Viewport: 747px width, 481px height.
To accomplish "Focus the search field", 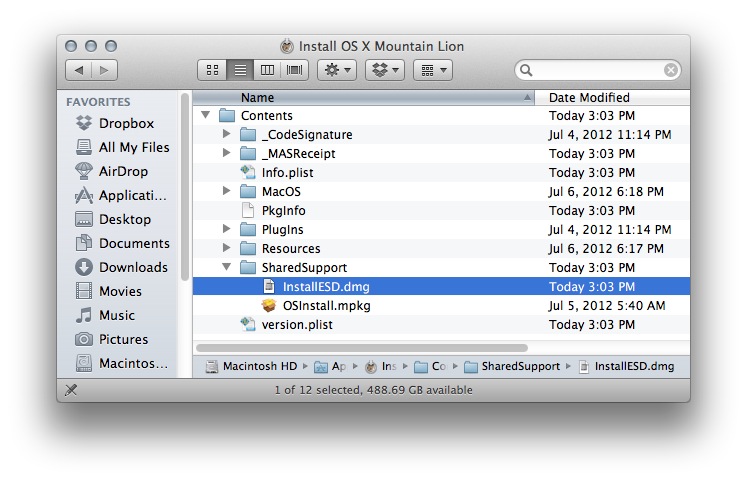I will point(596,70).
